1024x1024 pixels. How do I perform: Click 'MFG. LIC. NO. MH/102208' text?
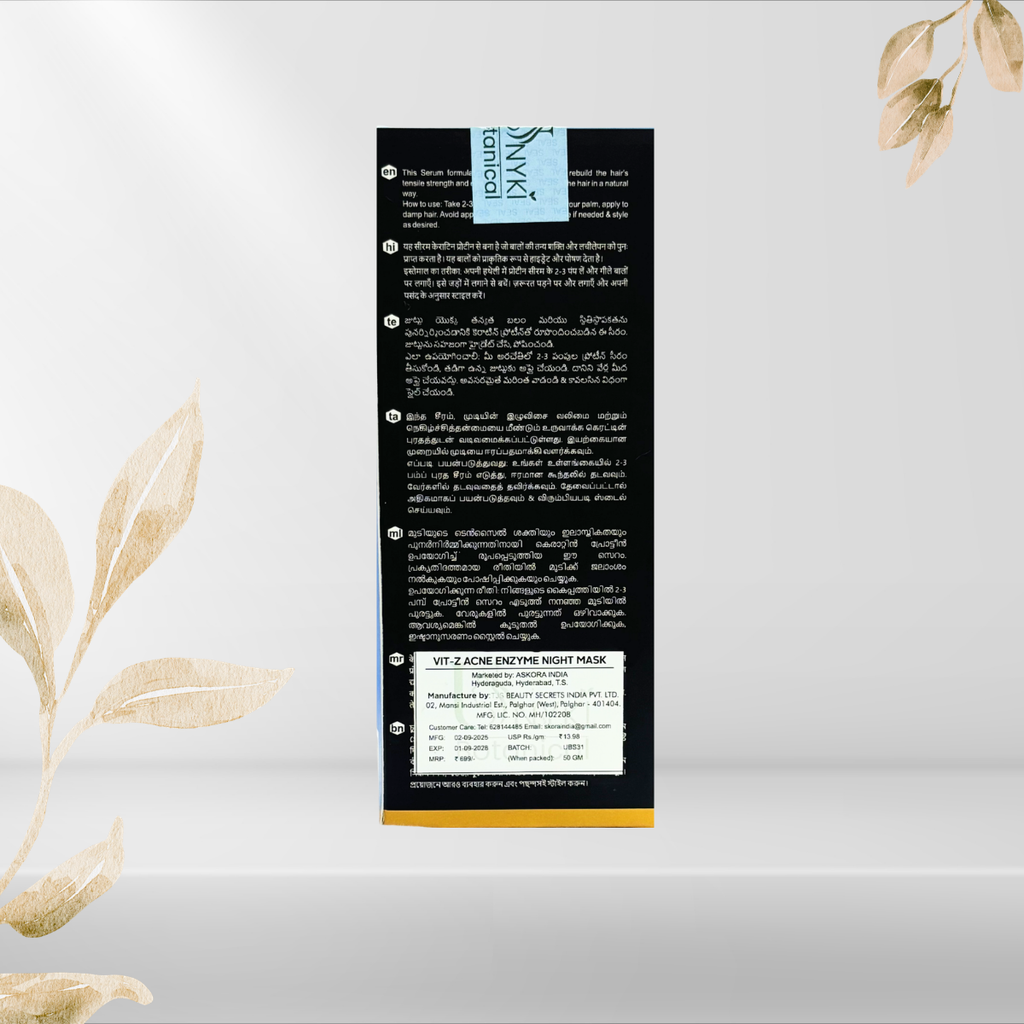(x=523, y=714)
